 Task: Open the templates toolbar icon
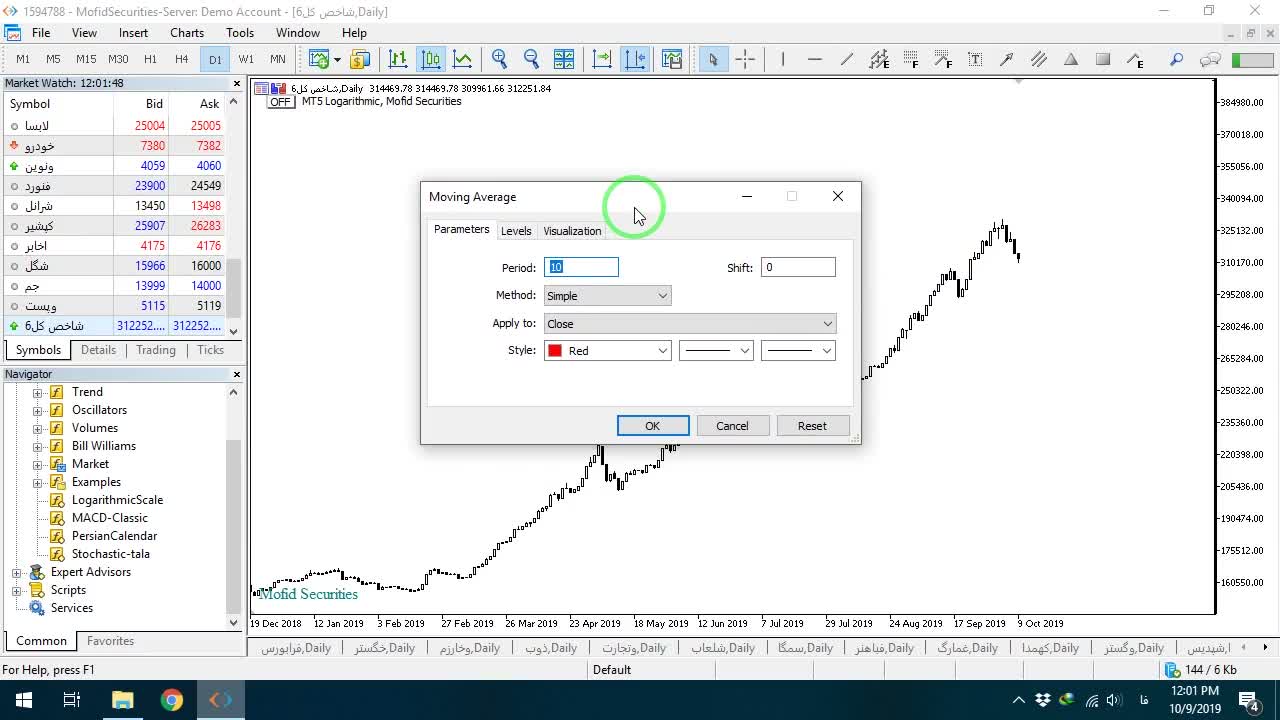671,59
